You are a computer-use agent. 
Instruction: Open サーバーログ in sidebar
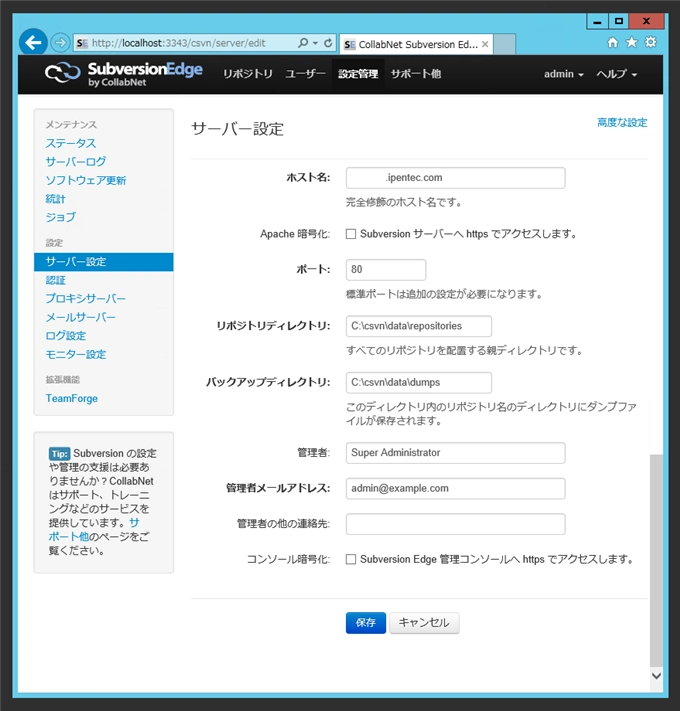[76, 162]
